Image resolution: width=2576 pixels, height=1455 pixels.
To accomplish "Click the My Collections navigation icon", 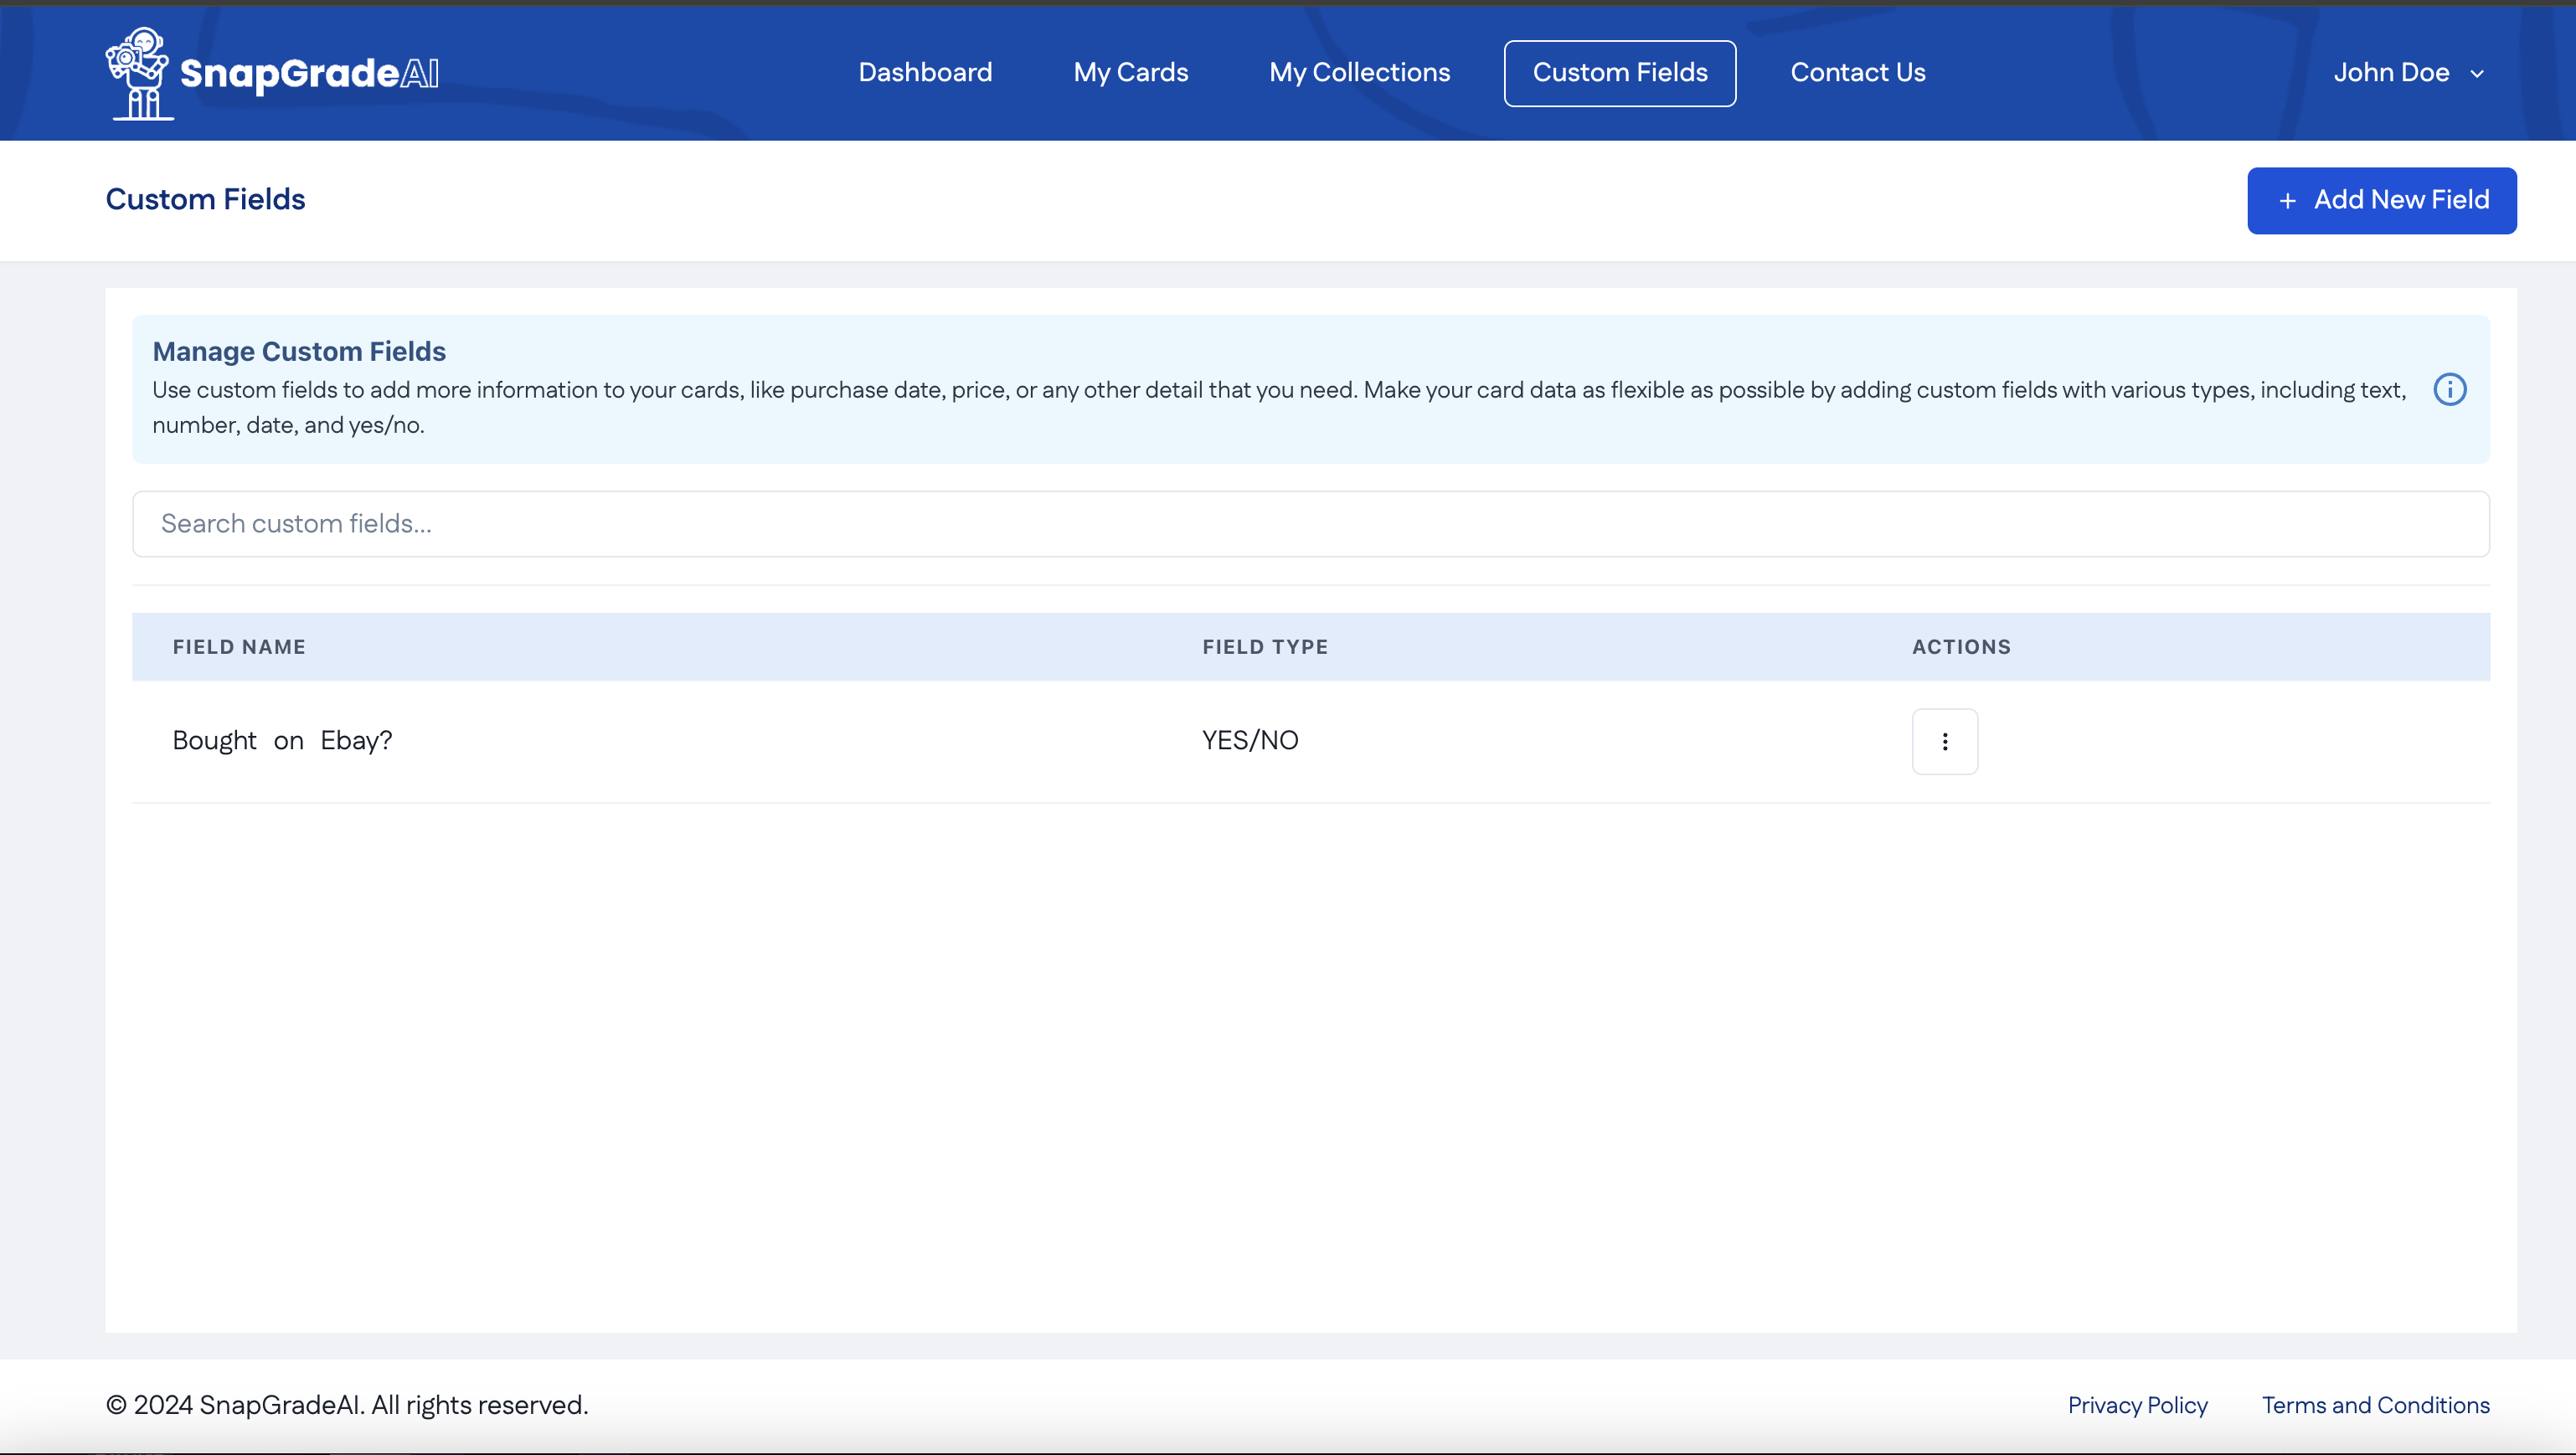I will point(1361,73).
